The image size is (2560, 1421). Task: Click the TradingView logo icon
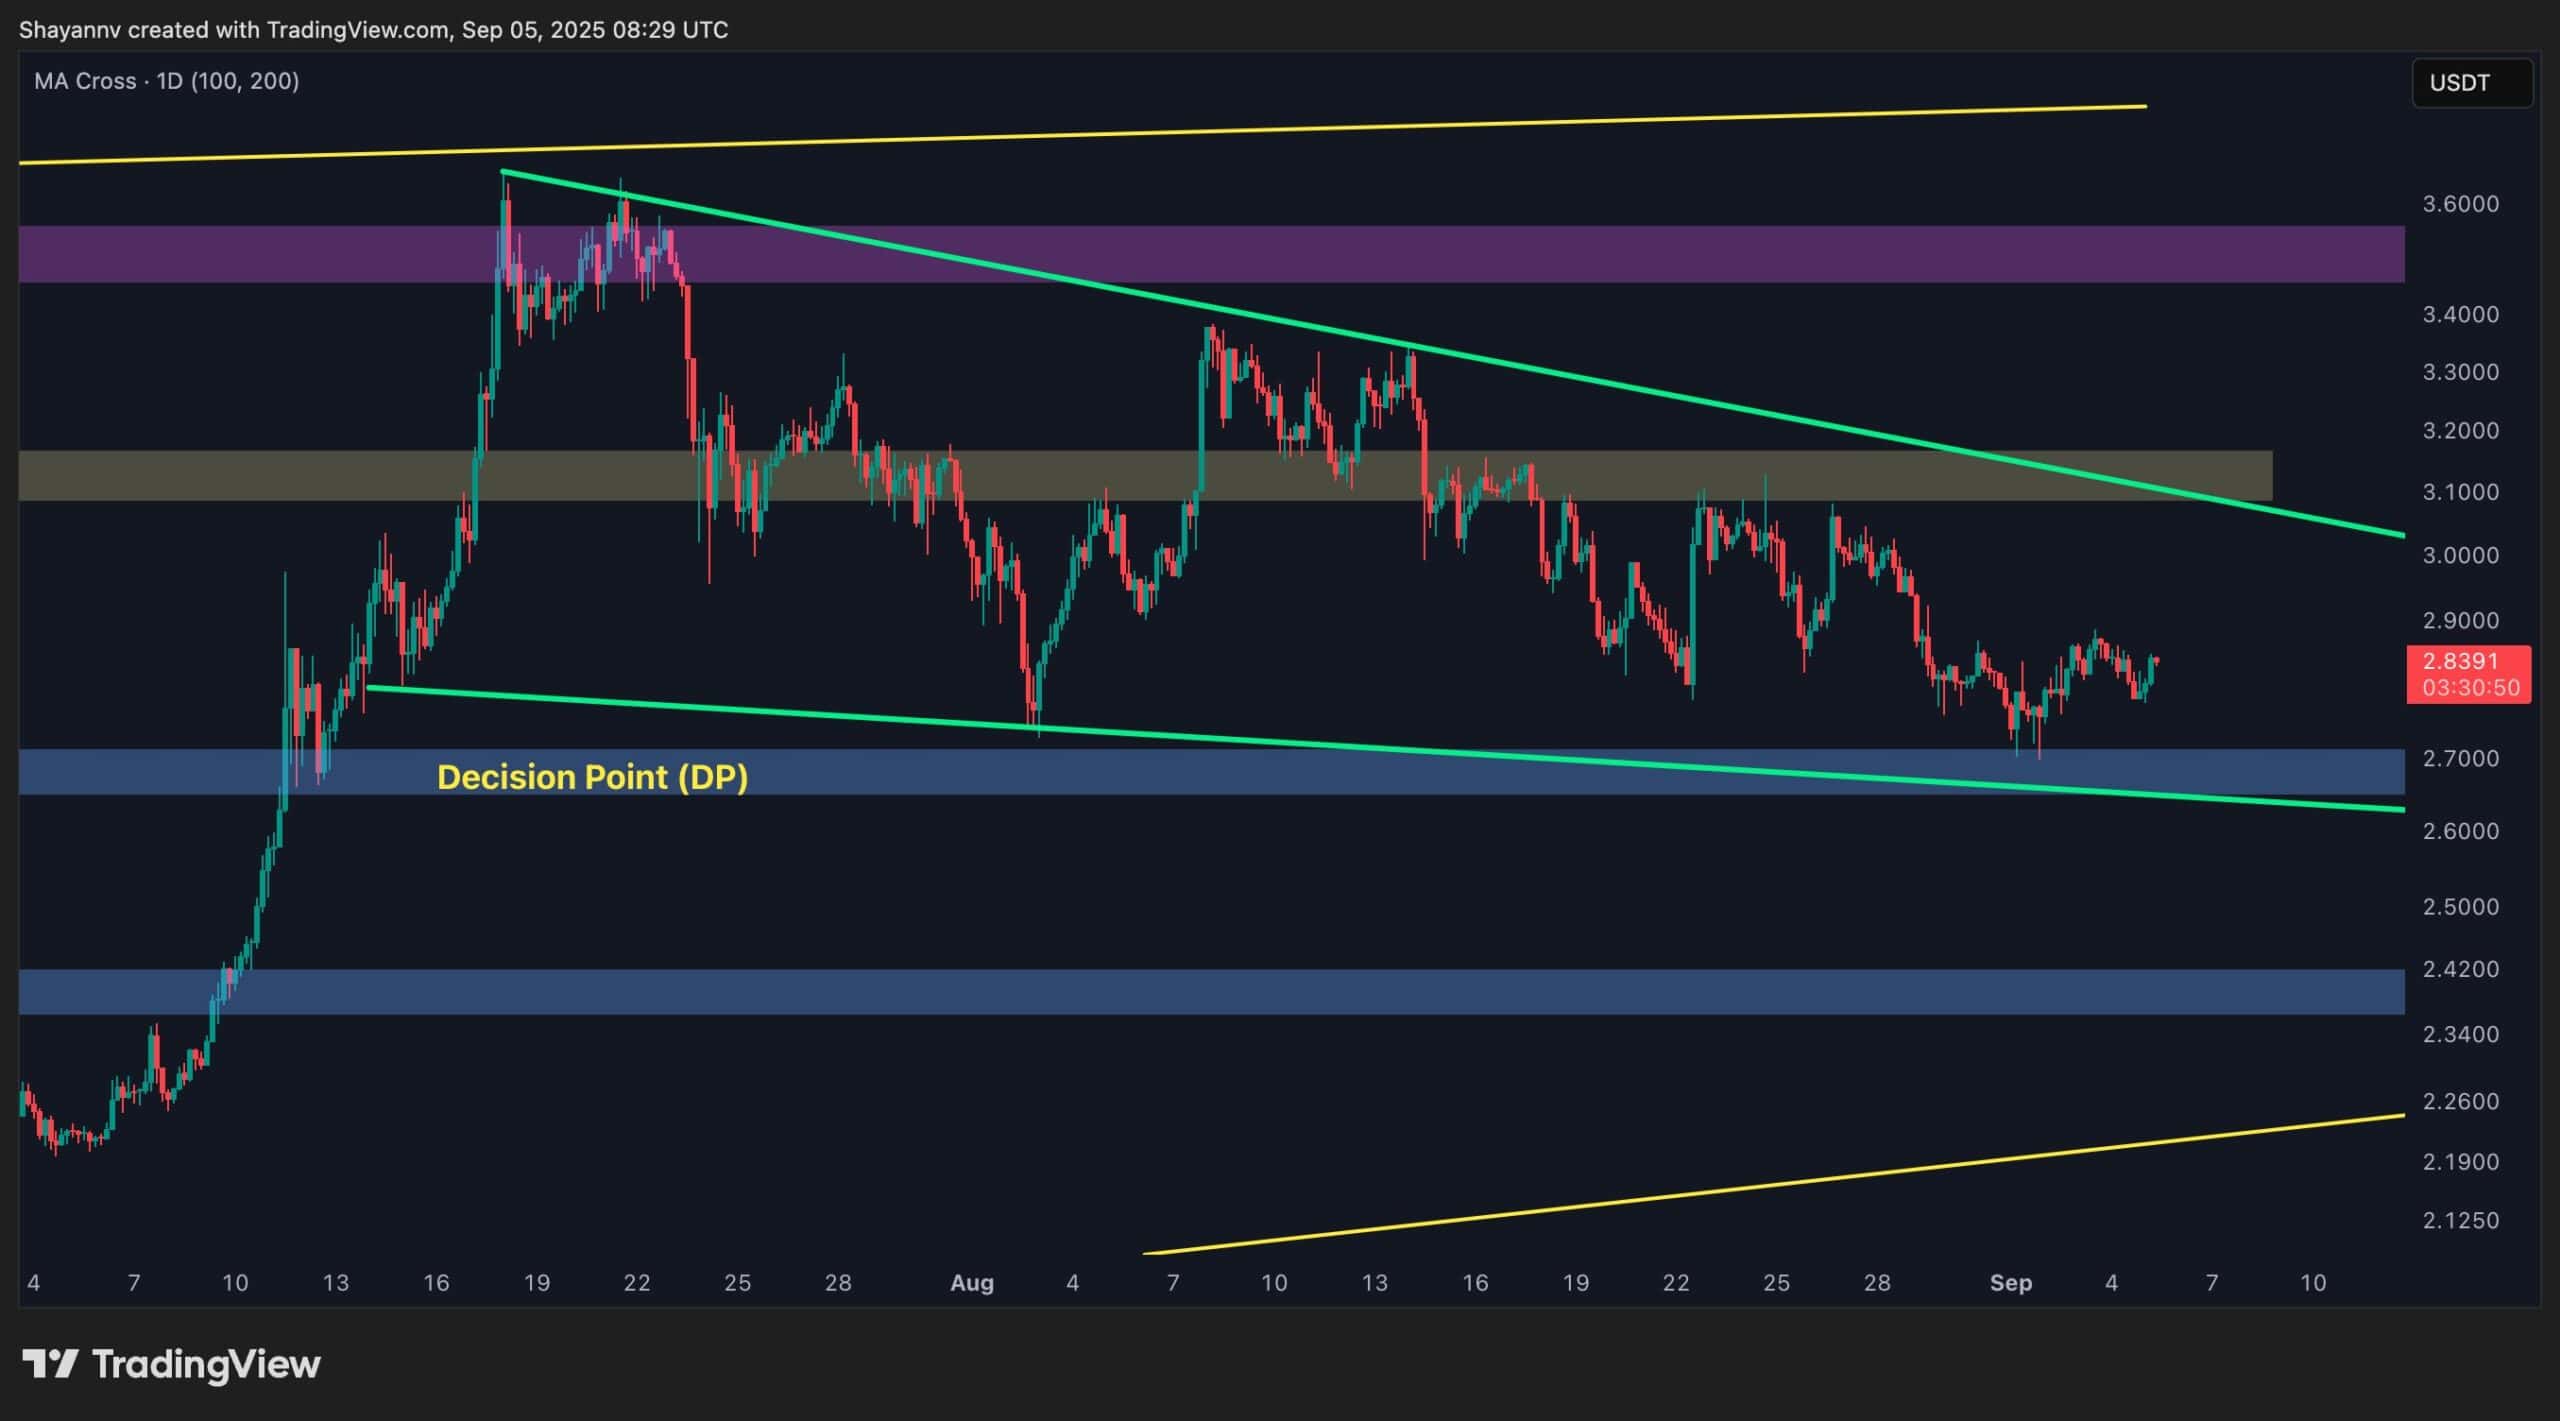coord(50,1364)
